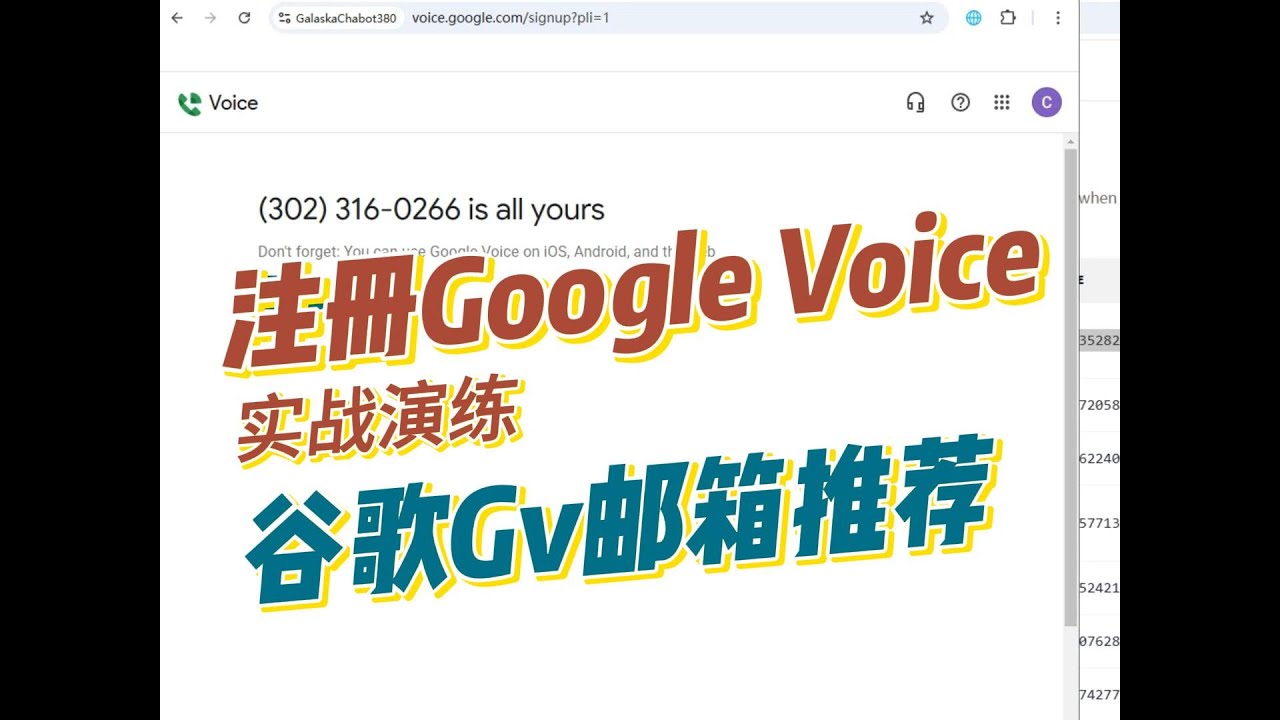Open the Chrome three-dot menu
The height and width of the screenshot is (720, 1280).
[1058, 18]
